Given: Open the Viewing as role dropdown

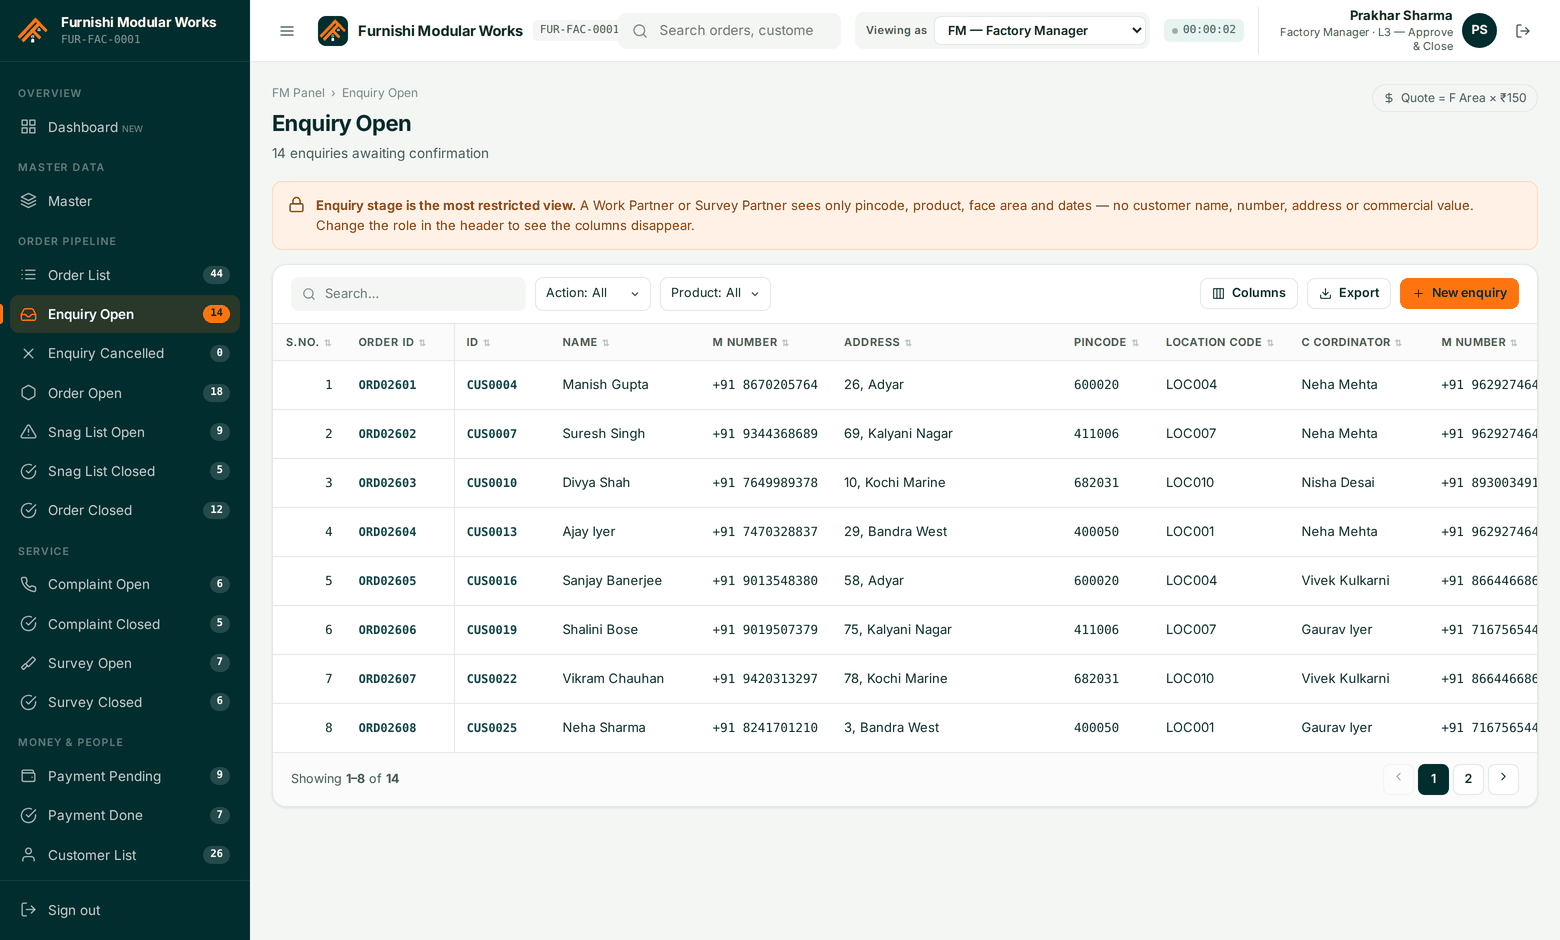Looking at the screenshot, I should click(1040, 30).
